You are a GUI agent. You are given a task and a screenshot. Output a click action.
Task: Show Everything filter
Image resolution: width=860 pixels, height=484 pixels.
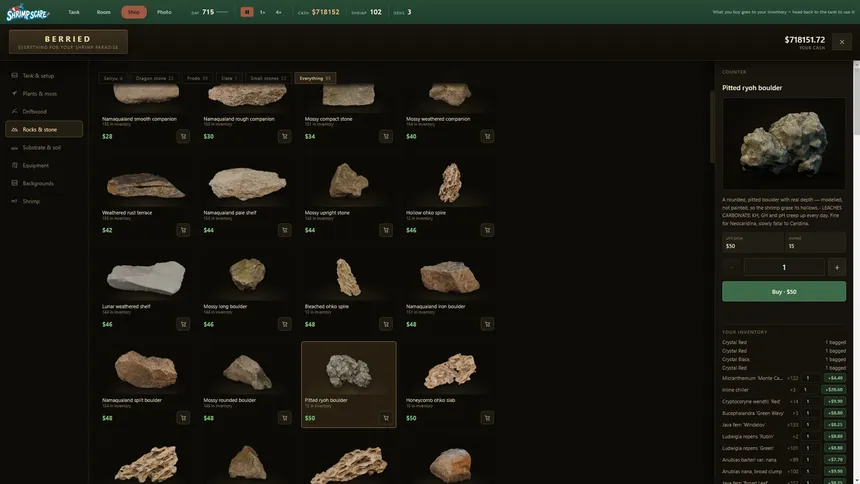coord(315,78)
